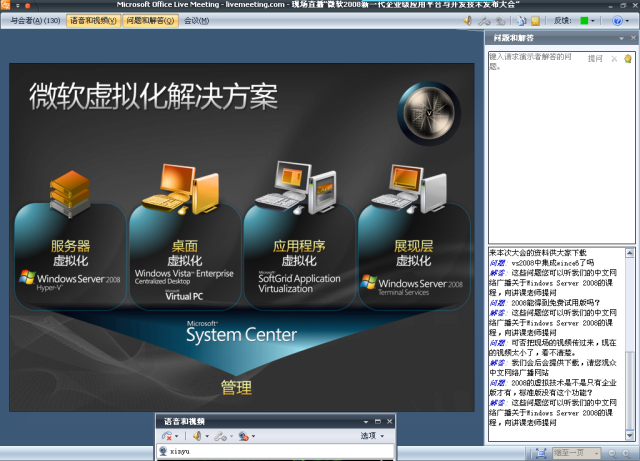Toggle the 语音和视频(V) panel button
This screenshot has width=640, height=461.
tap(92, 20)
